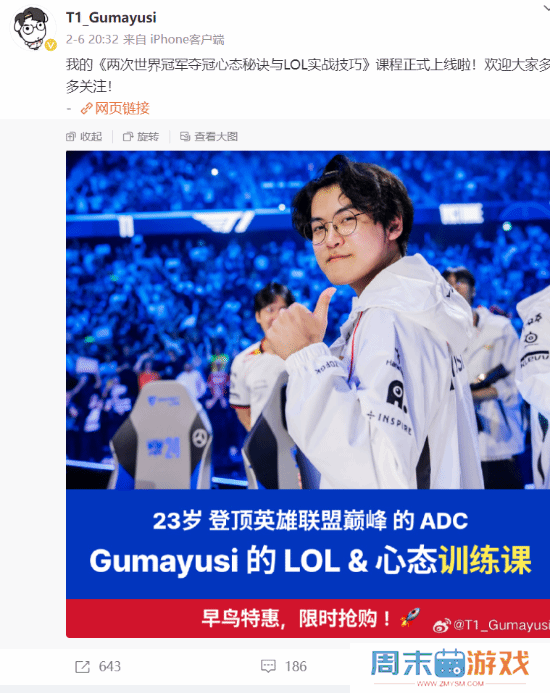The image size is (550, 693).
Task: Open the 643 reposts count
Action: [110, 666]
